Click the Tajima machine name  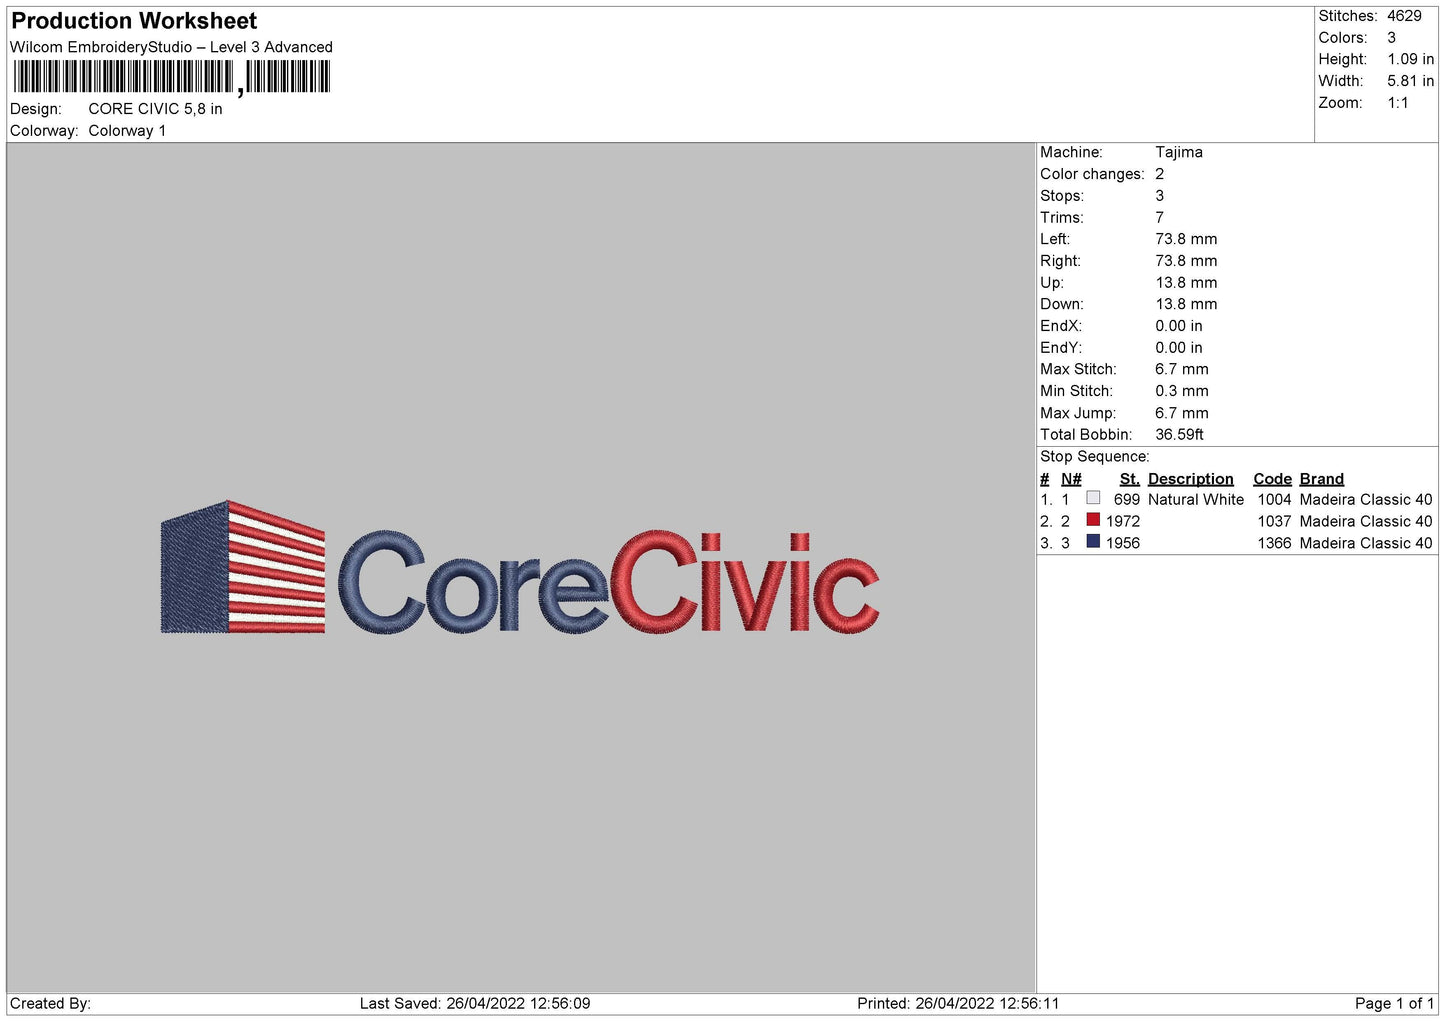point(1180,152)
